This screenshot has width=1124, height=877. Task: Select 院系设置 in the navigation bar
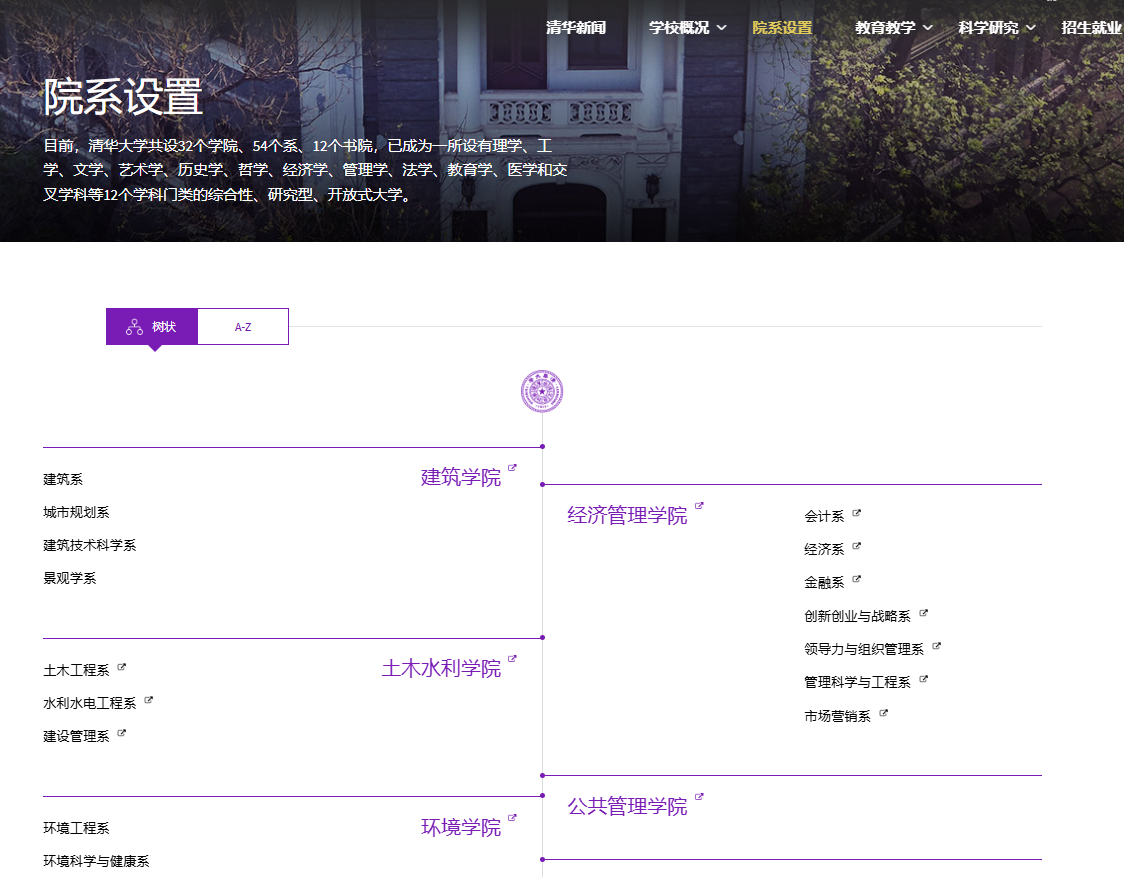click(x=782, y=27)
